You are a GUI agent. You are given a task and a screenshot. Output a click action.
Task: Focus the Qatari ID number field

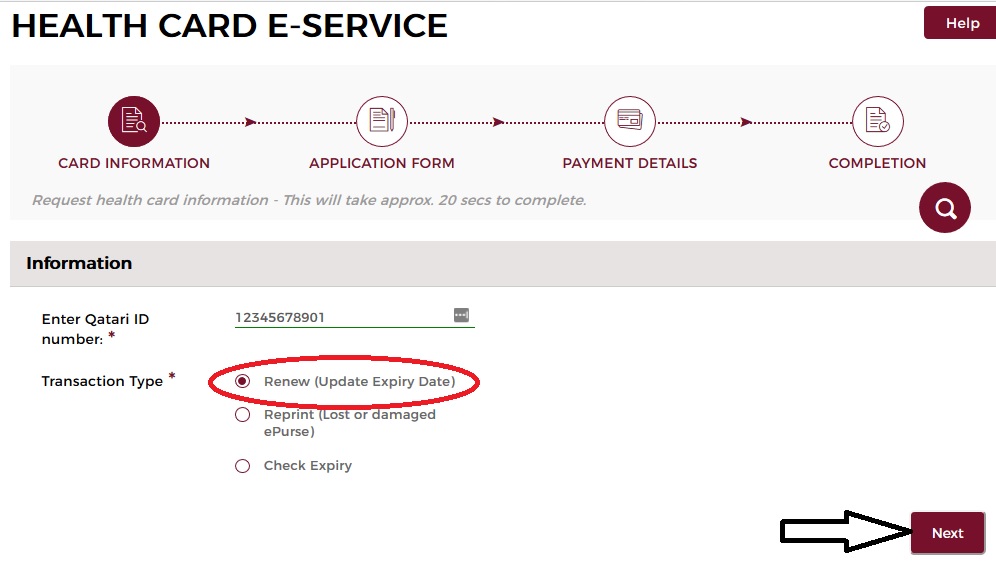coord(340,318)
